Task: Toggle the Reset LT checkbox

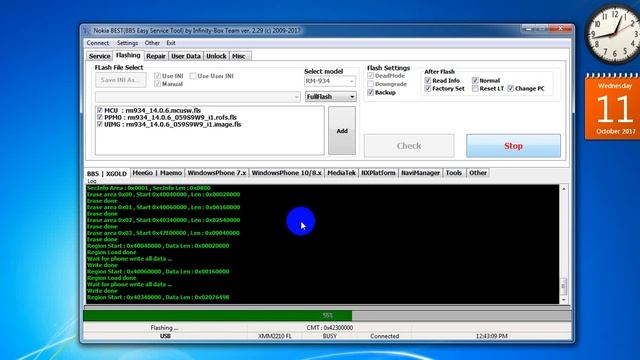Action: click(x=475, y=89)
